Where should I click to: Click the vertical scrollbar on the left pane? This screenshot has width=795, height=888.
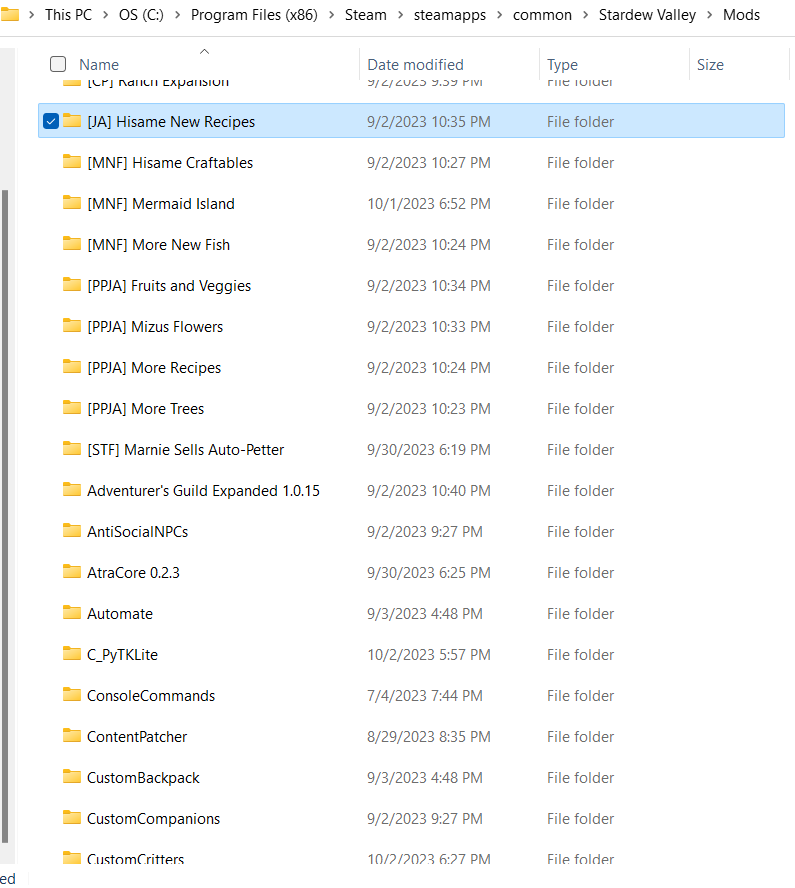click(x=5, y=516)
